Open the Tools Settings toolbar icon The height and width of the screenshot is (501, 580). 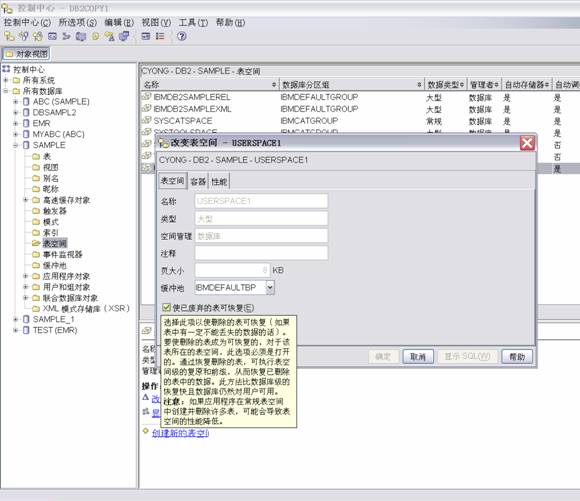tap(146, 36)
